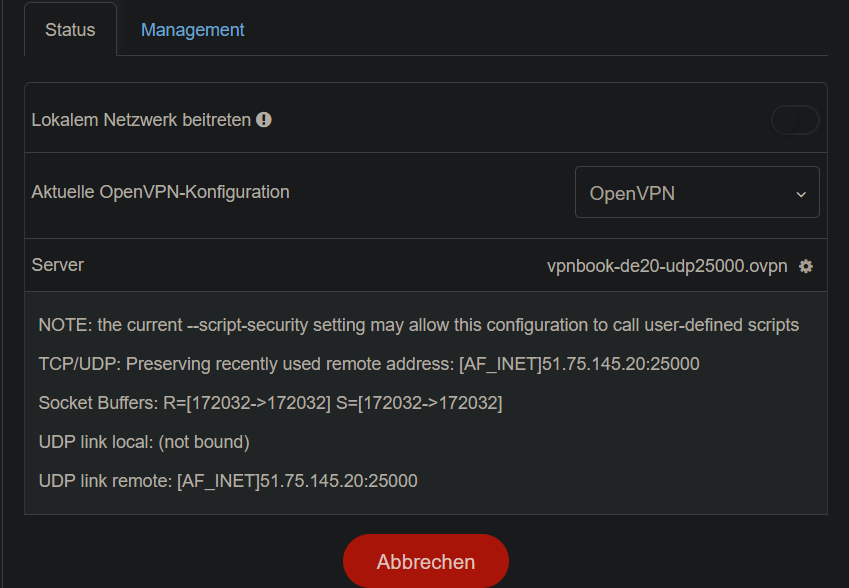Click the script-security NOTE log line
Image resolution: width=849 pixels, height=588 pixels.
[x=418, y=325]
